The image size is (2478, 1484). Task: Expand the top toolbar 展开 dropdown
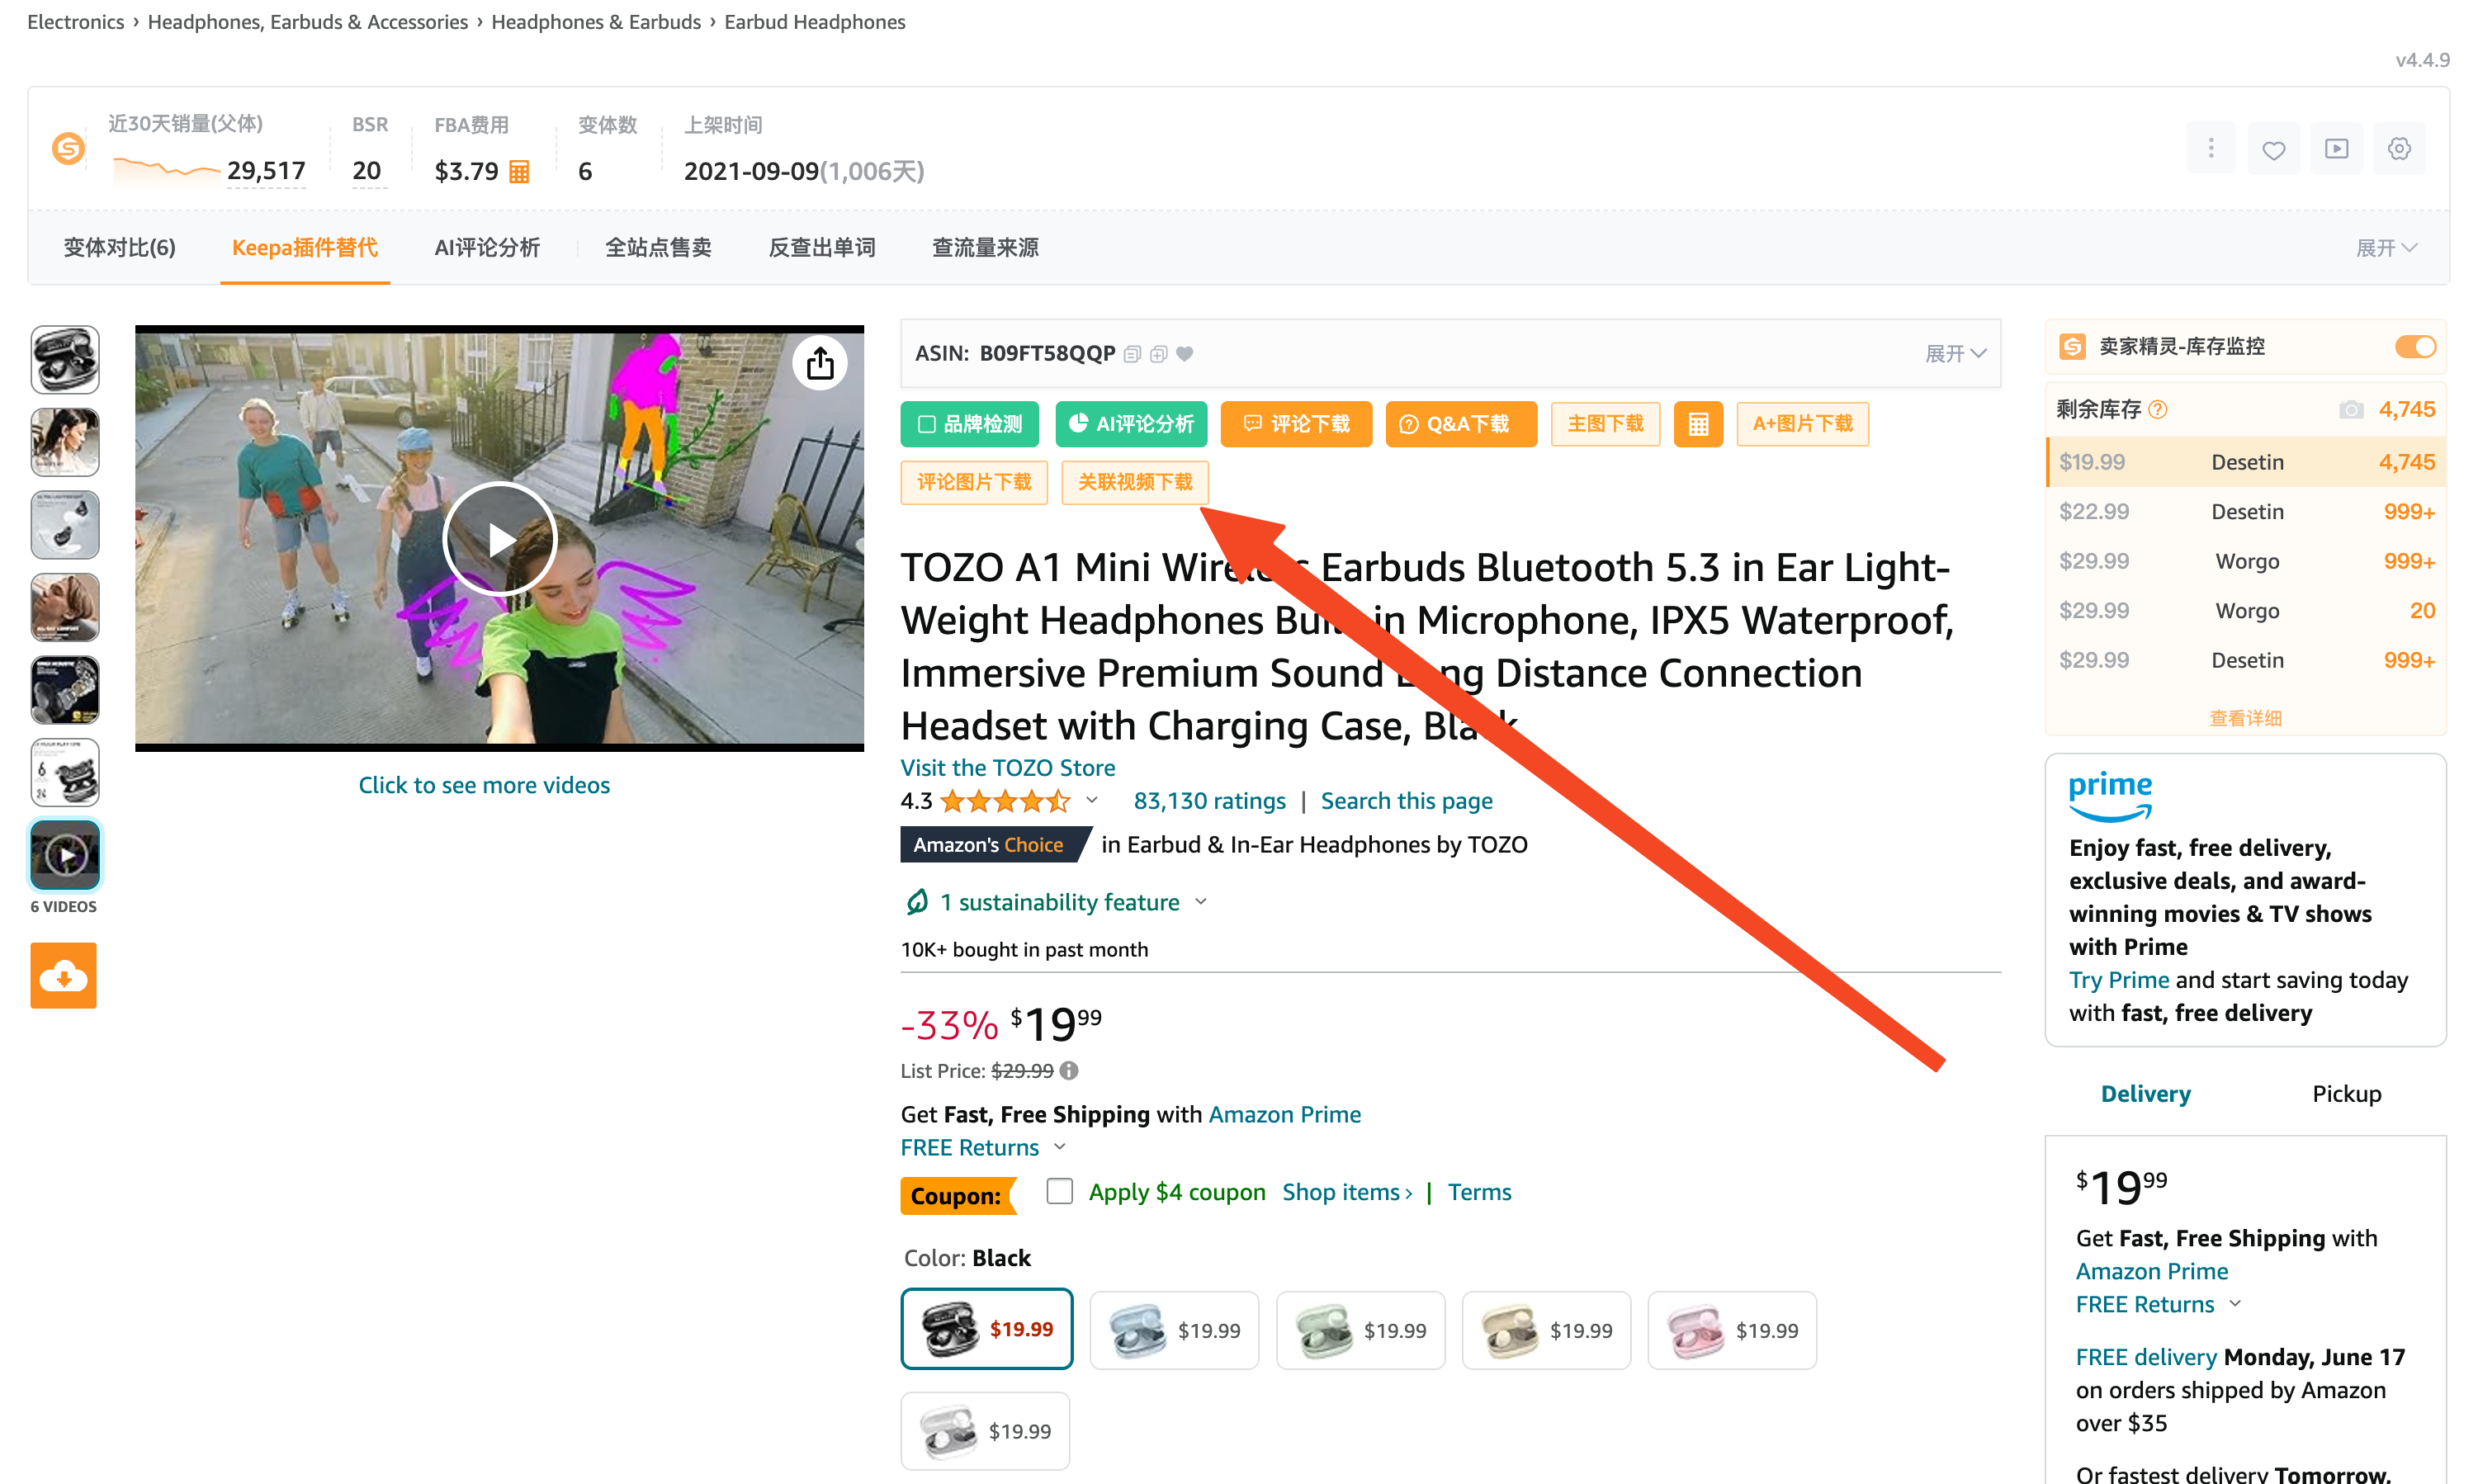[2386, 248]
